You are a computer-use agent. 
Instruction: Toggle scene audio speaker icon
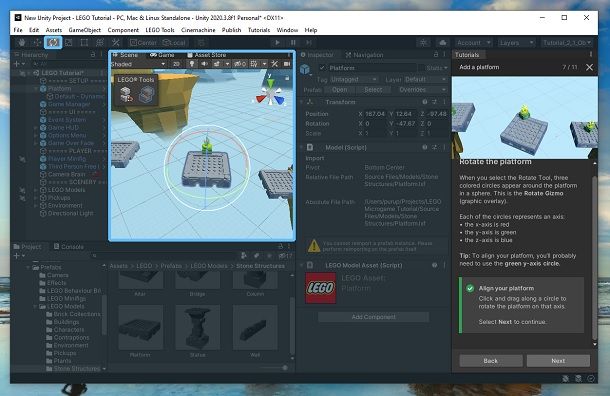tap(204, 64)
